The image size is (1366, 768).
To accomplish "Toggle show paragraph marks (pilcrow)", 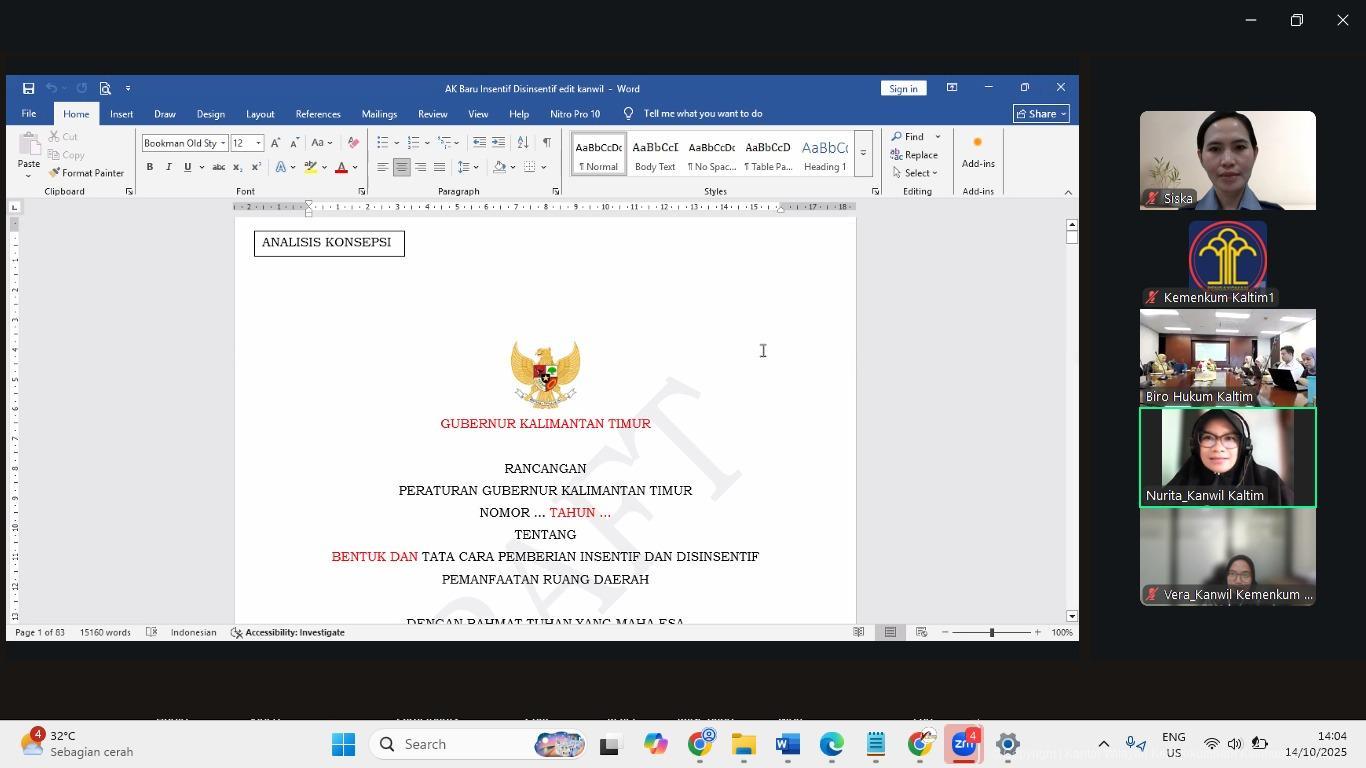I will [x=546, y=143].
